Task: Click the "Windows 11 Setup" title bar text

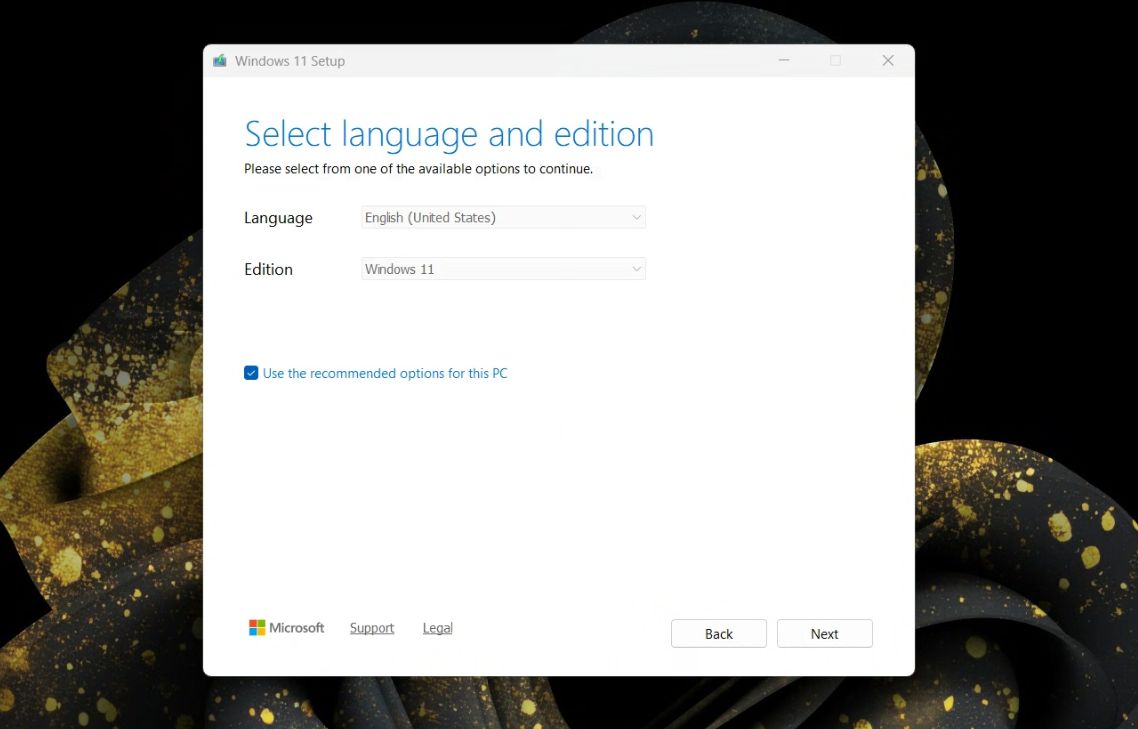Action: 290,61
